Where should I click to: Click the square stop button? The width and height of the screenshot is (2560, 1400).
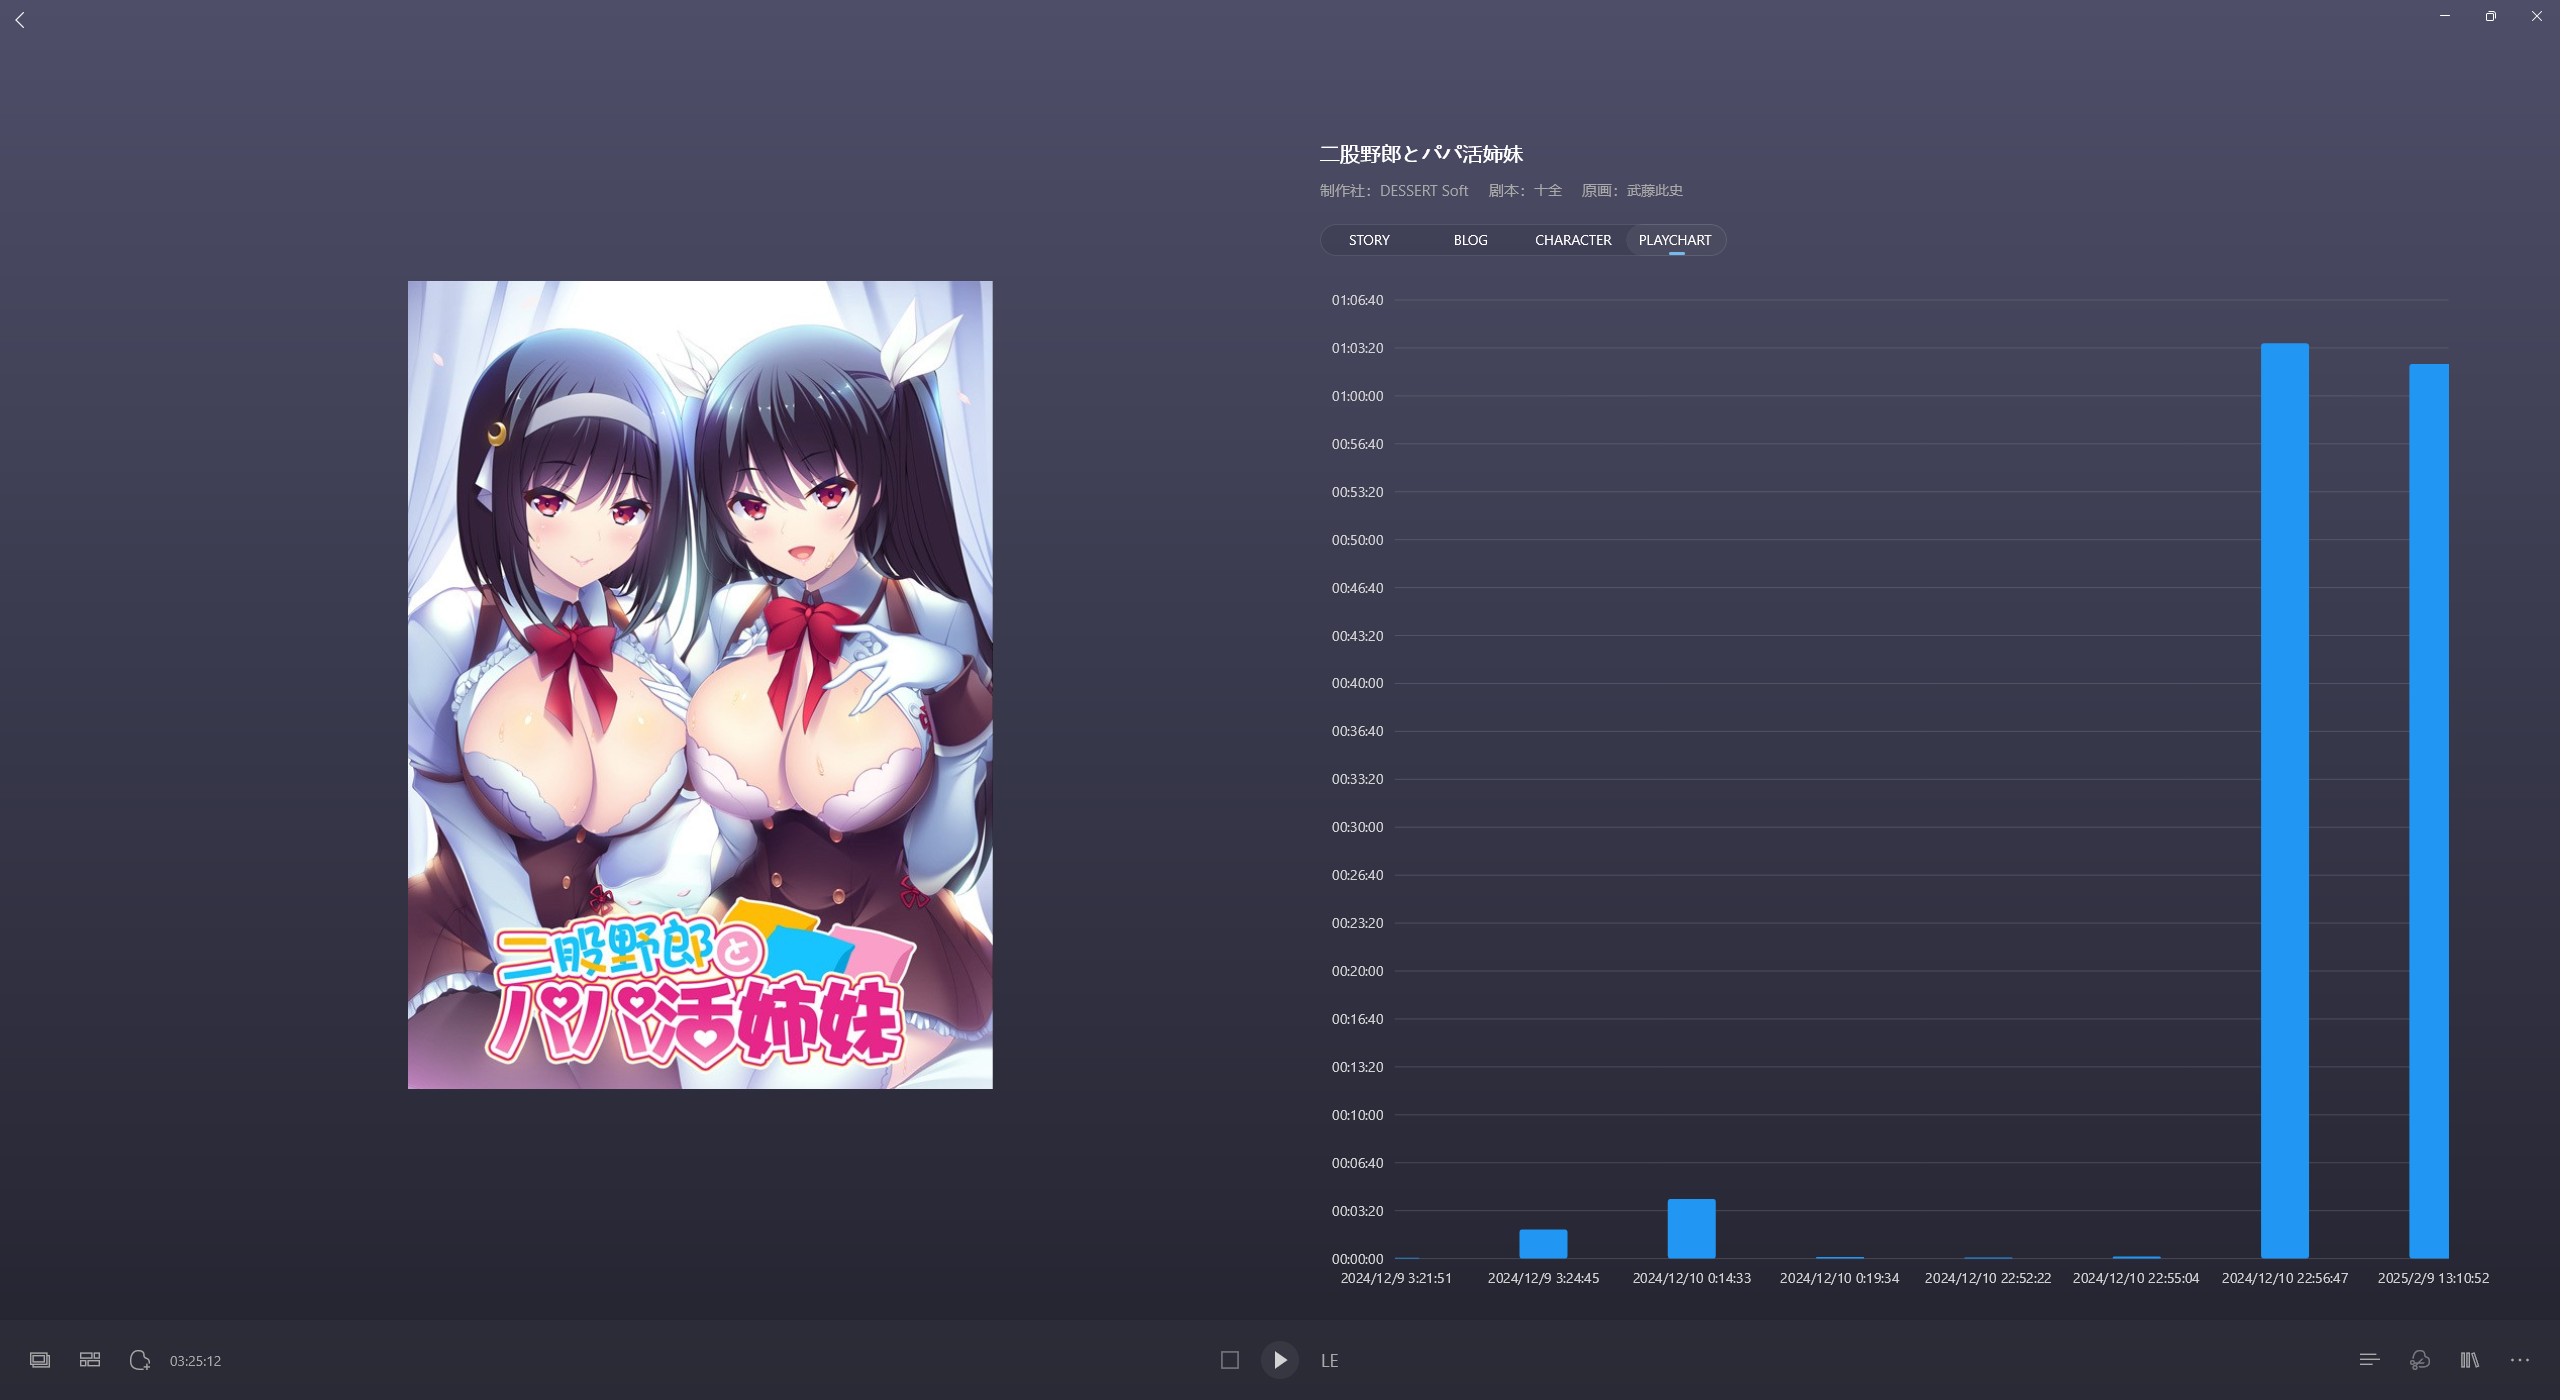pyautogui.click(x=1230, y=1360)
